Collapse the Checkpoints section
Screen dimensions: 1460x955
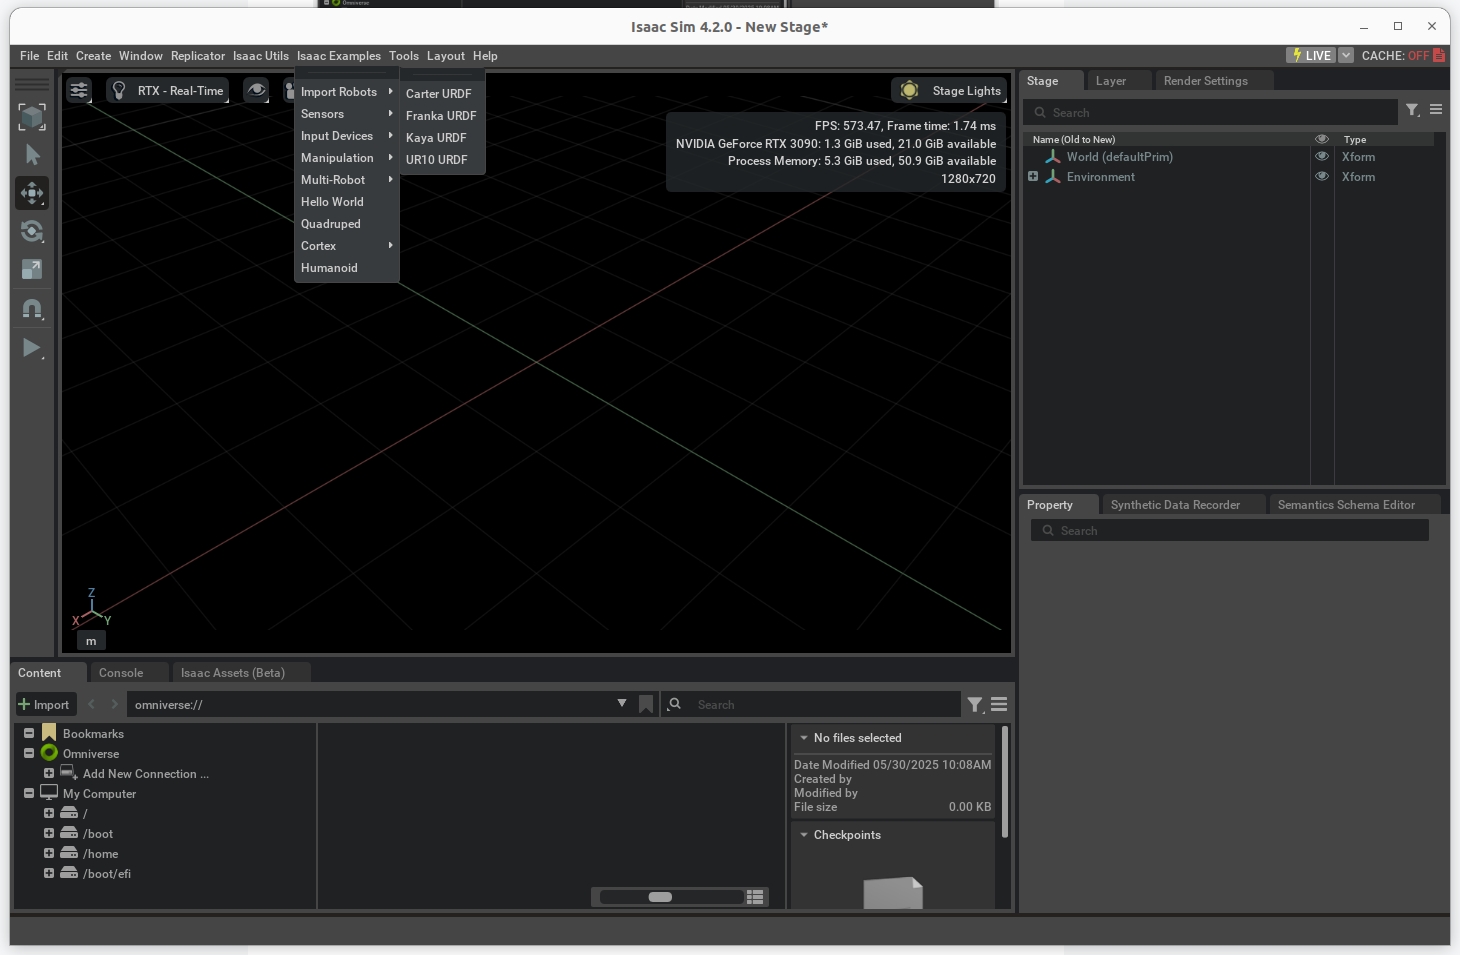coord(804,835)
